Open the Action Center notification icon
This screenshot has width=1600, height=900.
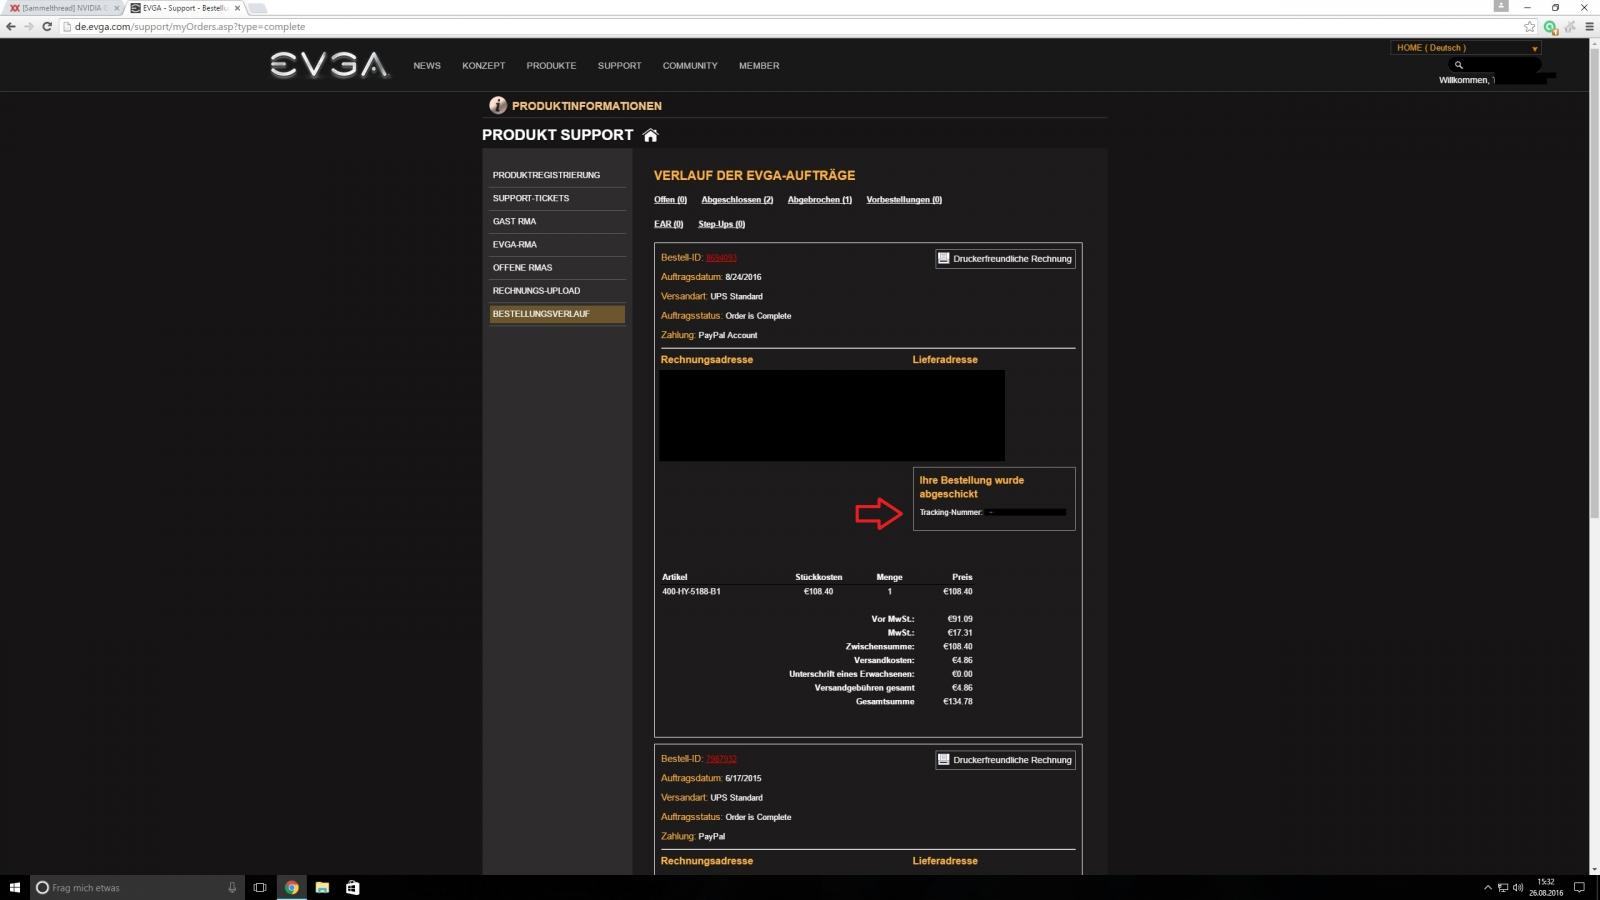click(x=1579, y=887)
